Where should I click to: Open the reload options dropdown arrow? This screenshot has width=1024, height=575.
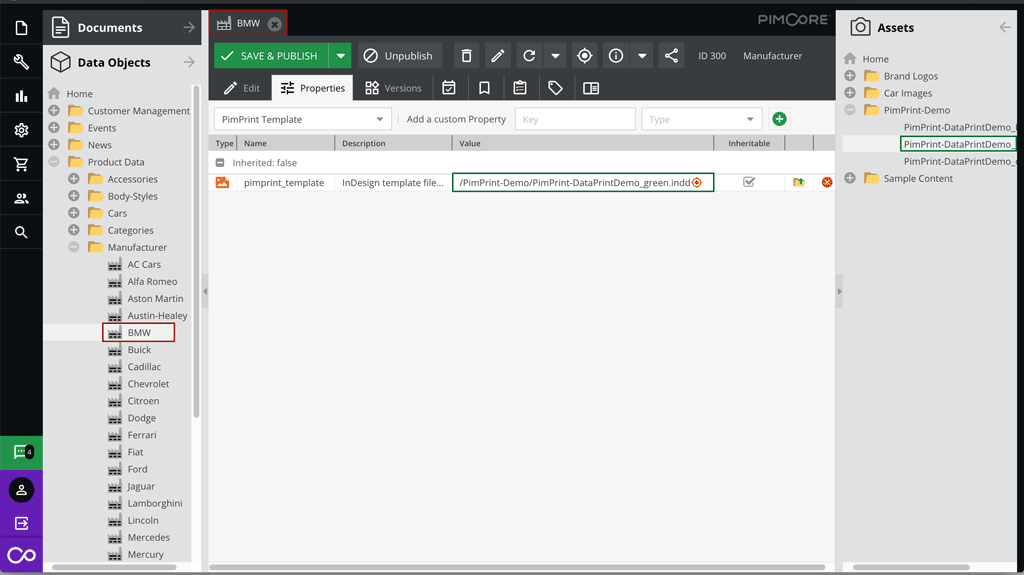555,56
